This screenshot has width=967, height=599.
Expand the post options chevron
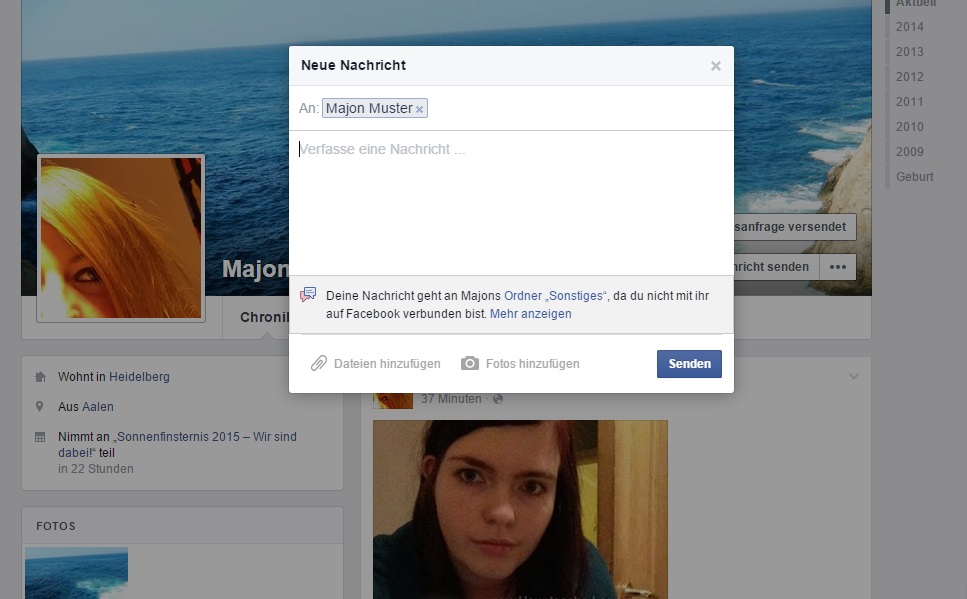click(853, 376)
